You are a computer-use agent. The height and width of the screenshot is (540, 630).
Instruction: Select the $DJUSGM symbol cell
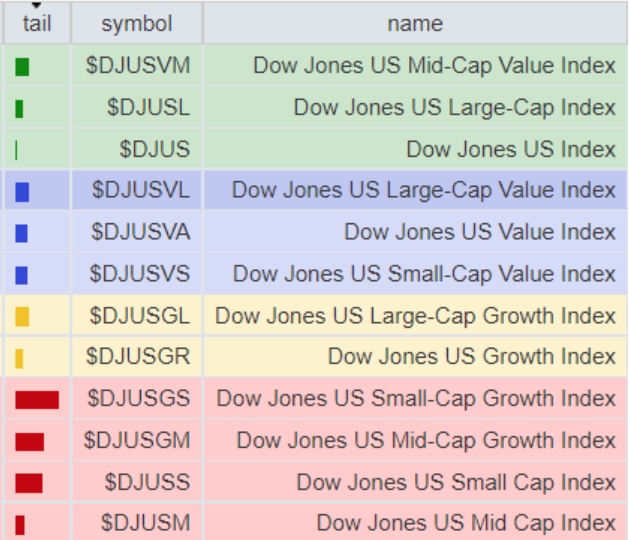tap(137, 440)
